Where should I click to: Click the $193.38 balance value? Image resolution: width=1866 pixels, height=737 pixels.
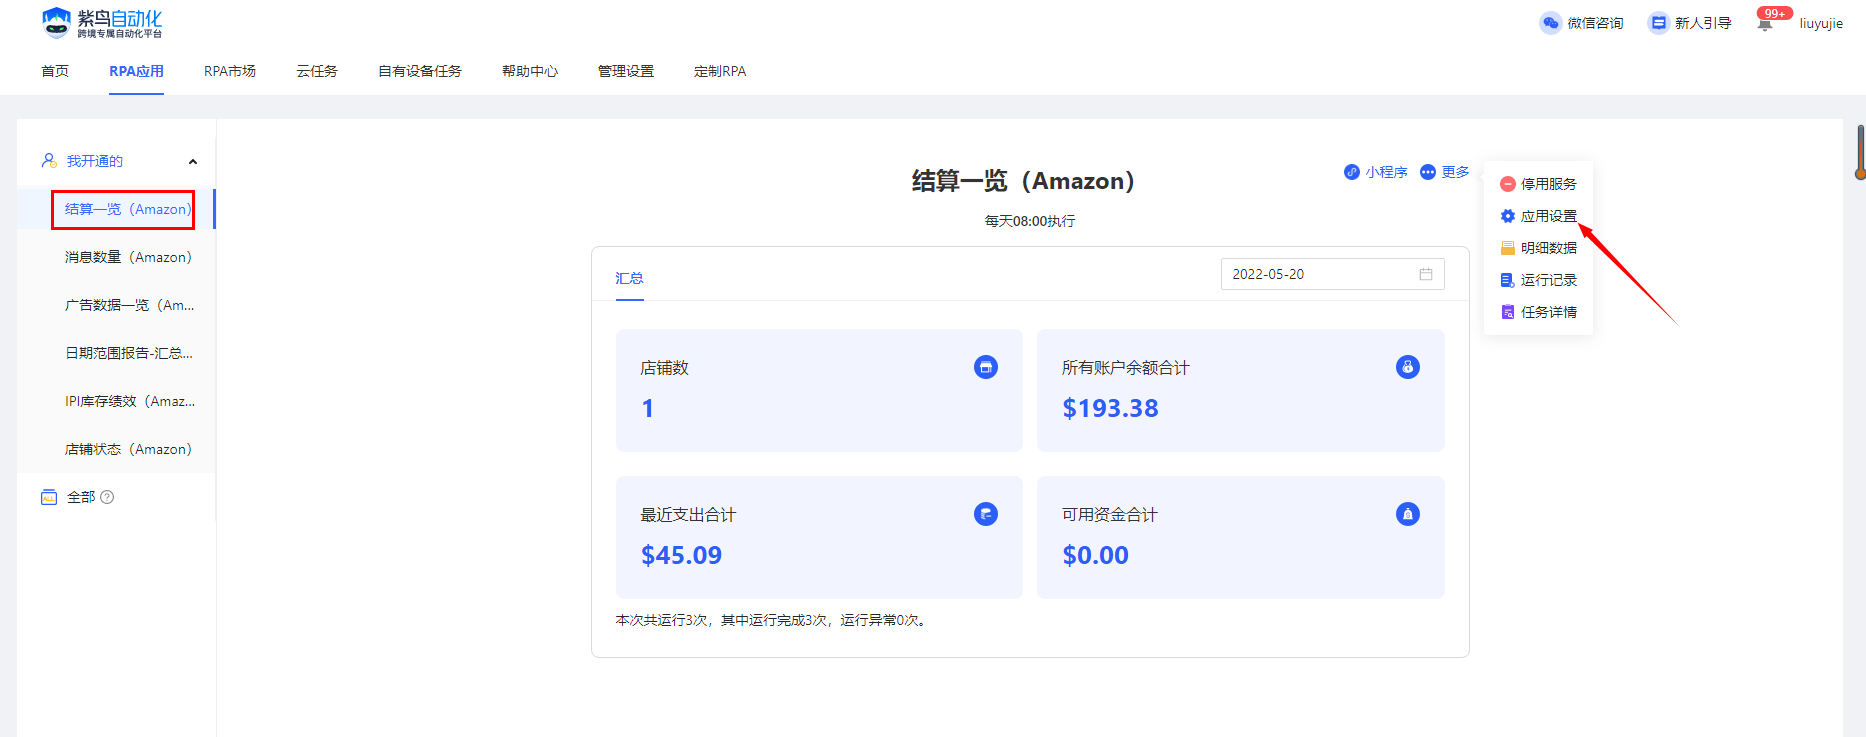click(1110, 408)
